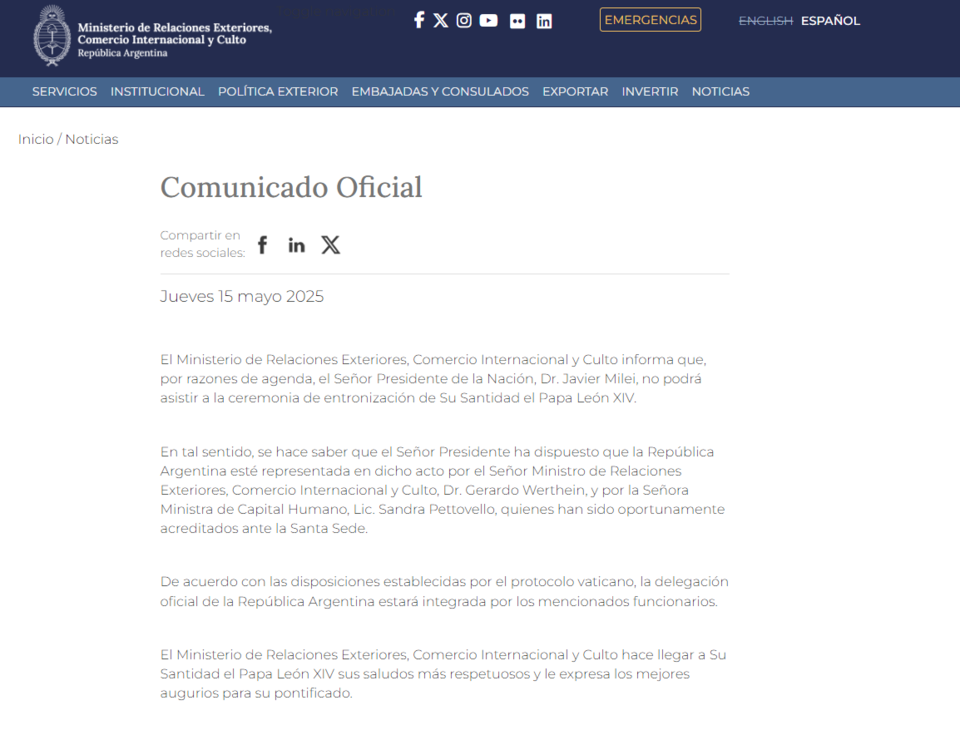Open the INVERTIR menu item
960x730 pixels.
(x=650, y=92)
